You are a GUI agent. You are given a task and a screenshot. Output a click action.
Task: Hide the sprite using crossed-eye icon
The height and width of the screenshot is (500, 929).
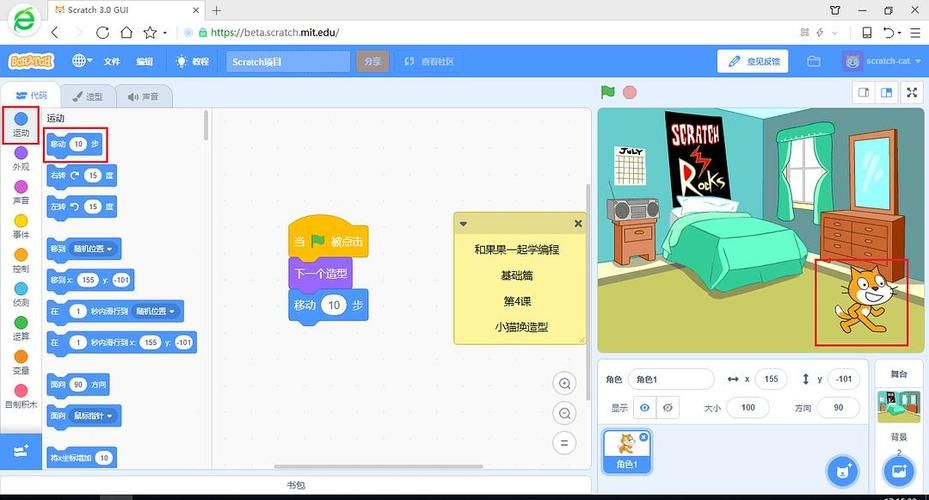[670, 408]
